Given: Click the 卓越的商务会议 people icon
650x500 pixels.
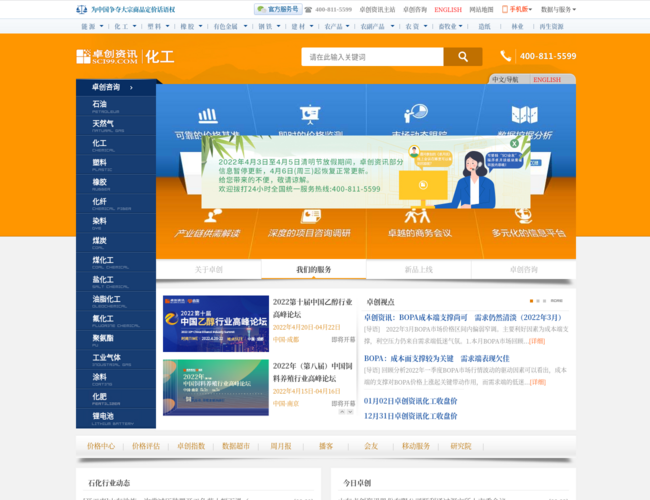Looking at the screenshot, I should coord(417,216).
